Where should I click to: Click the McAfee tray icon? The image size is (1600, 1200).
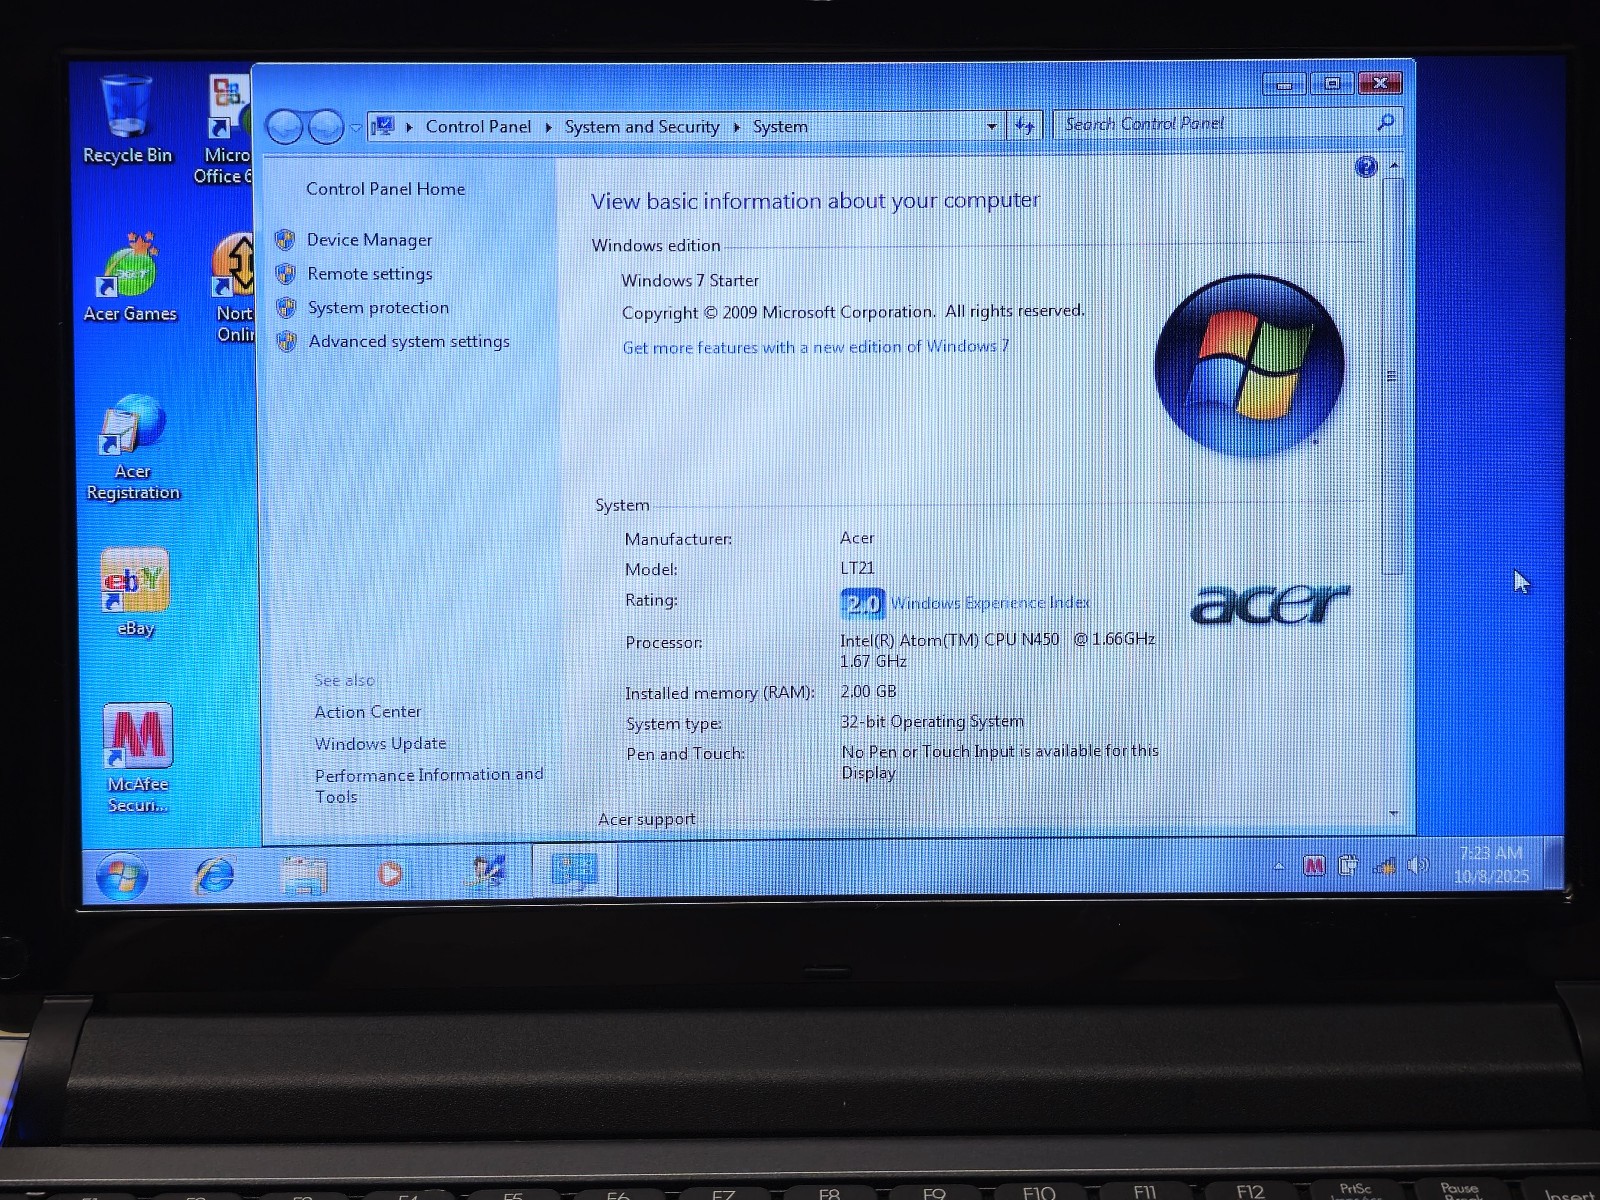[1314, 866]
